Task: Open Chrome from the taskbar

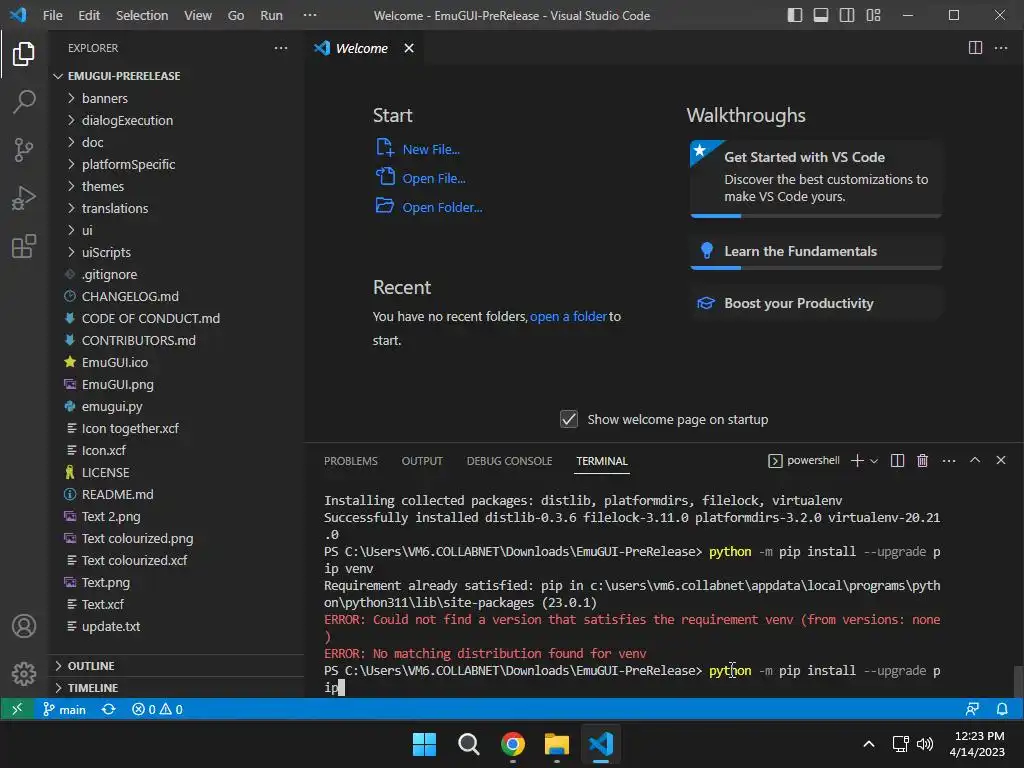Action: tap(513, 744)
